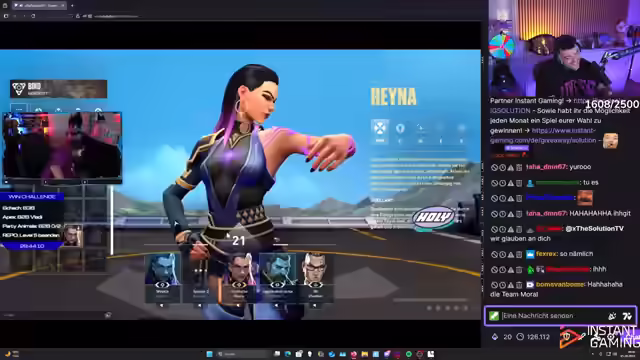This screenshot has width=640, height=360.
Task: Delete the 'tu es' chat message
Action: tap(519, 183)
